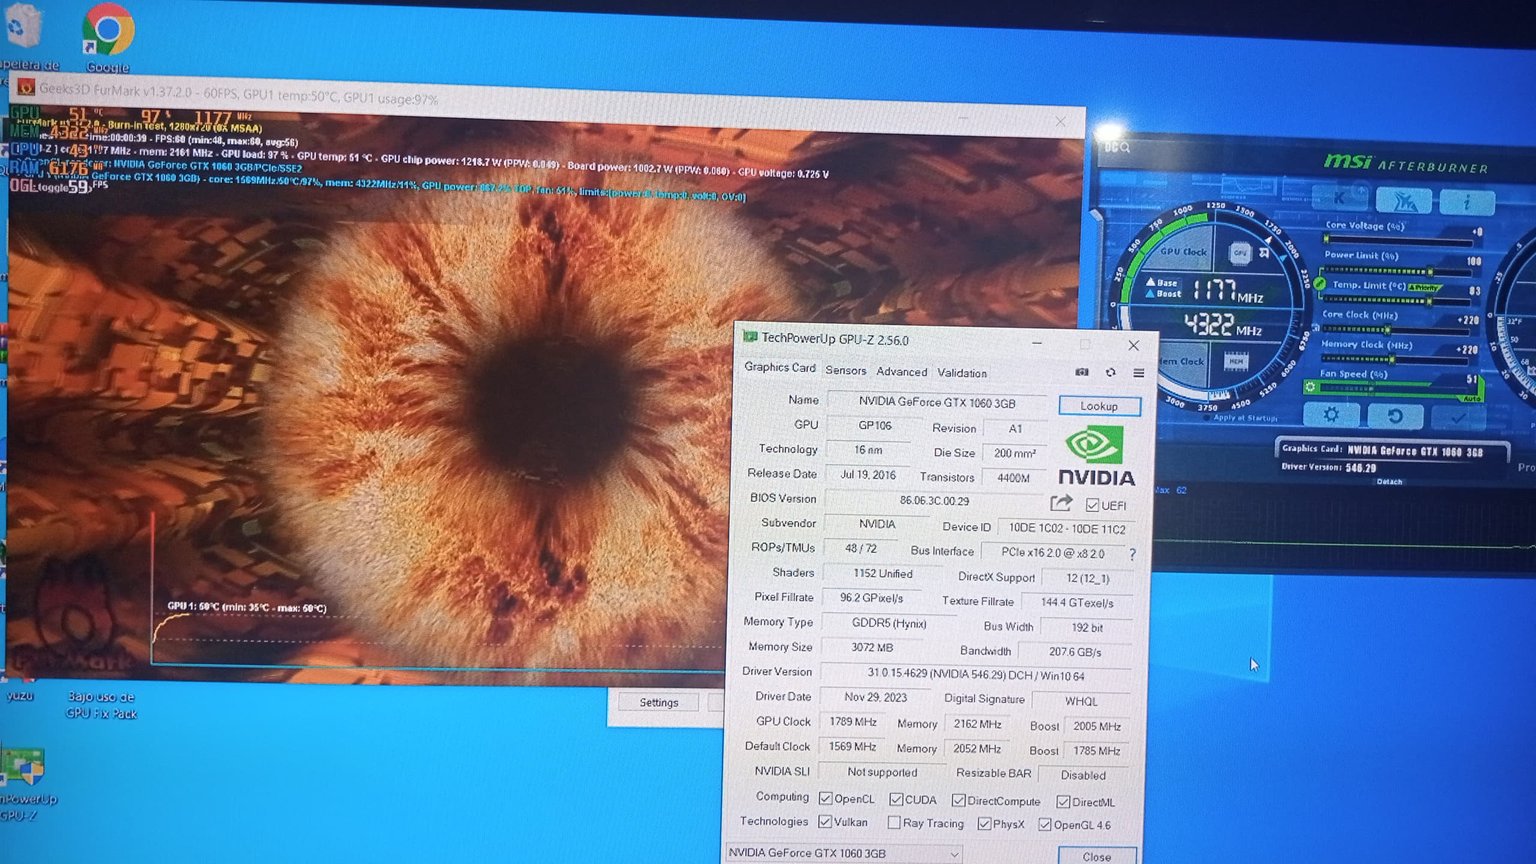Screen dimensions: 1536x864
Task: Toggle Afterburner fan speed Auto button
Action: [1471, 399]
